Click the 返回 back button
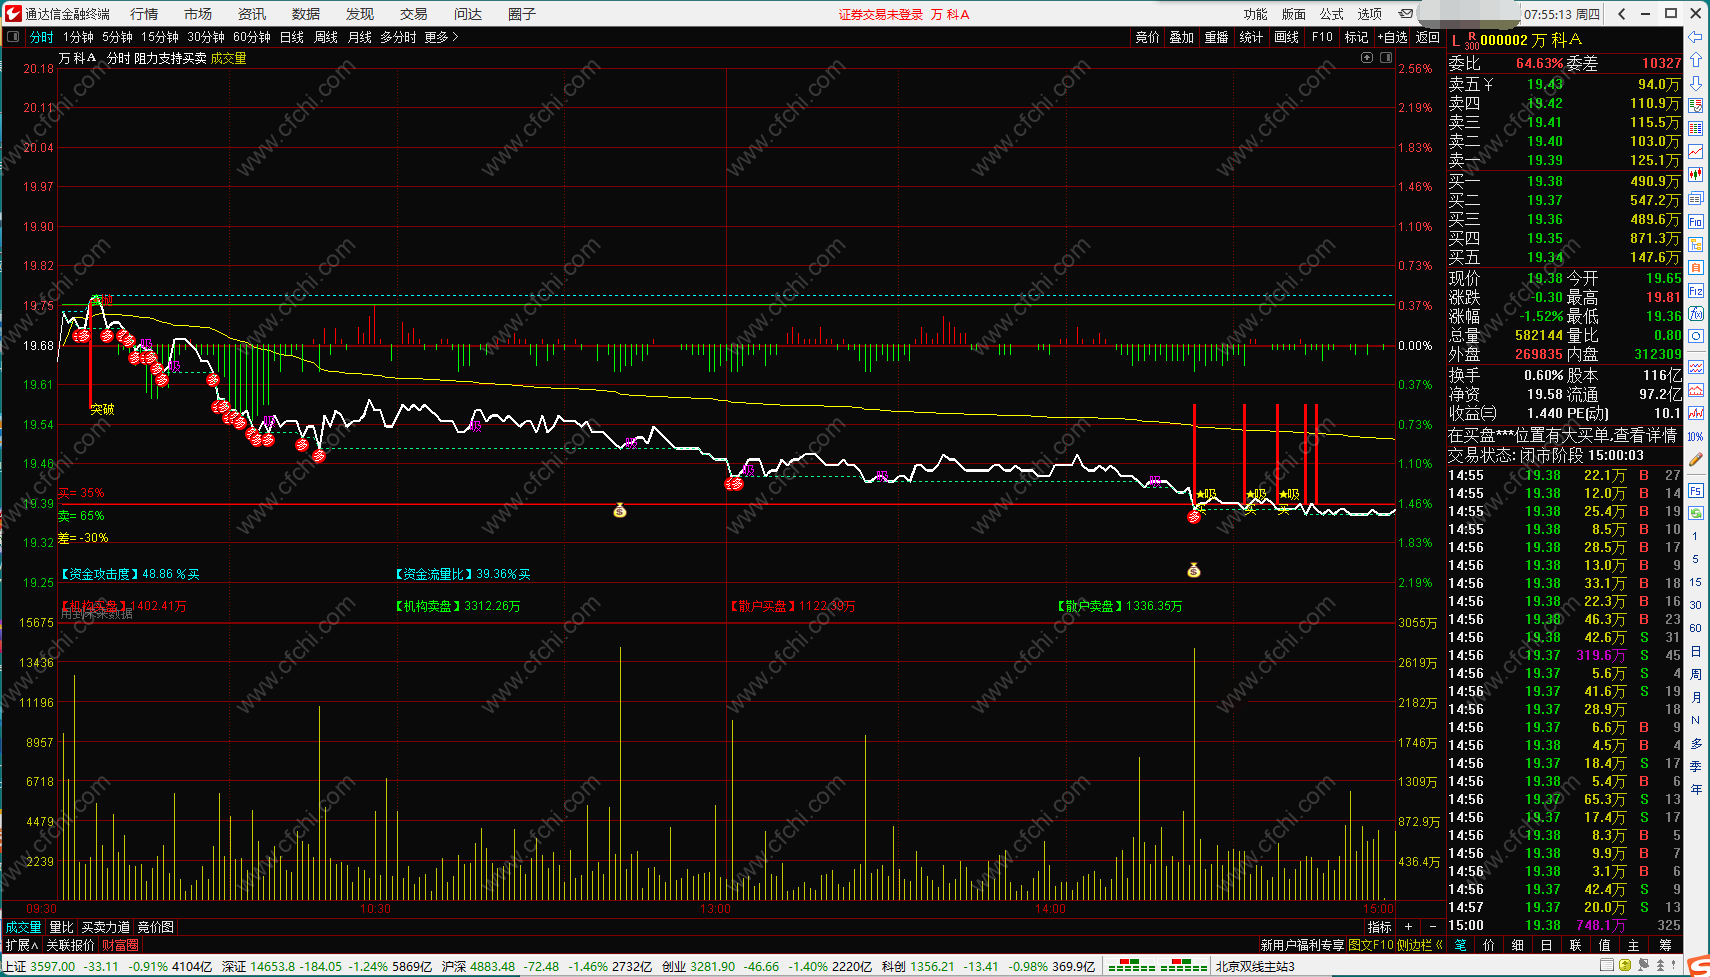 pos(1428,37)
